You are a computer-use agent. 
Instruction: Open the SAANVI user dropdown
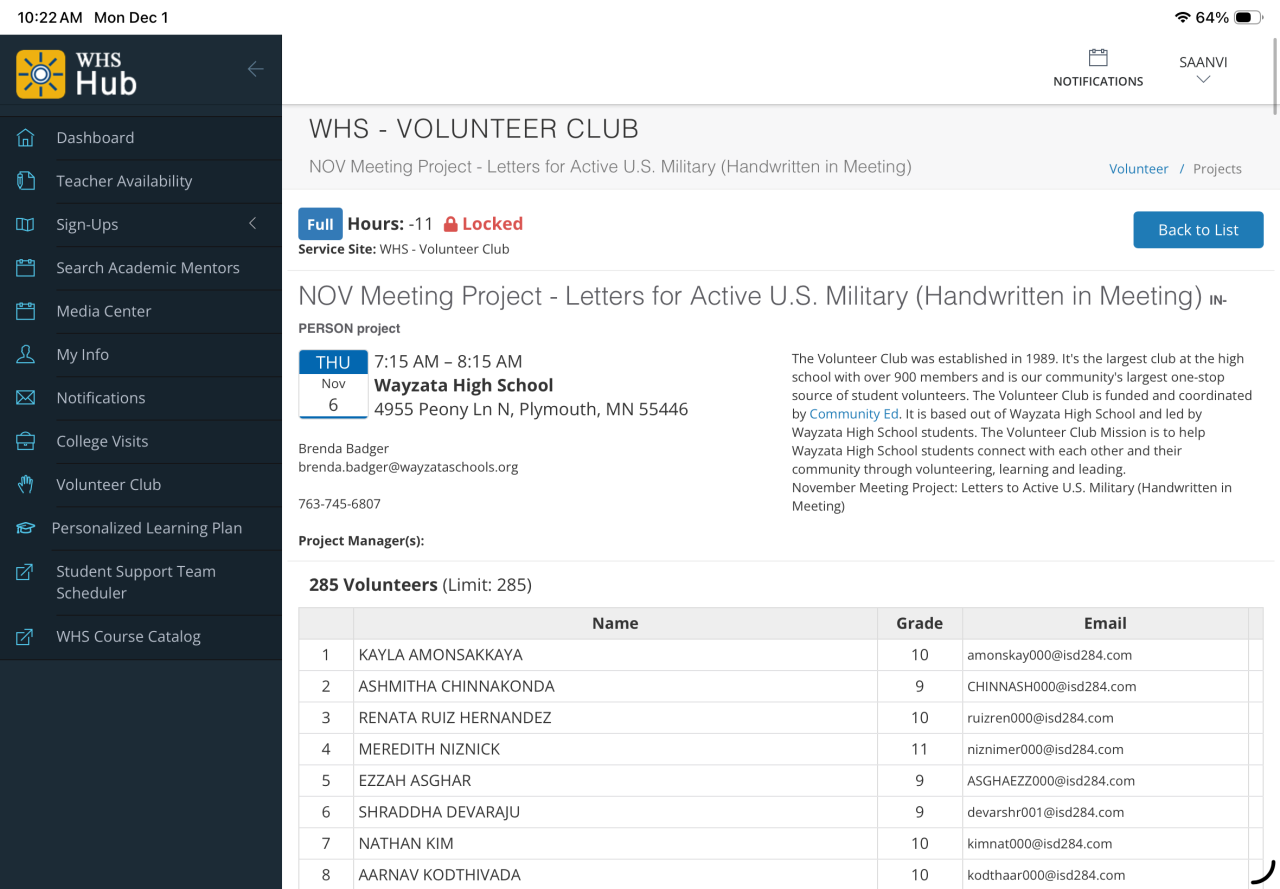pos(1203,70)
